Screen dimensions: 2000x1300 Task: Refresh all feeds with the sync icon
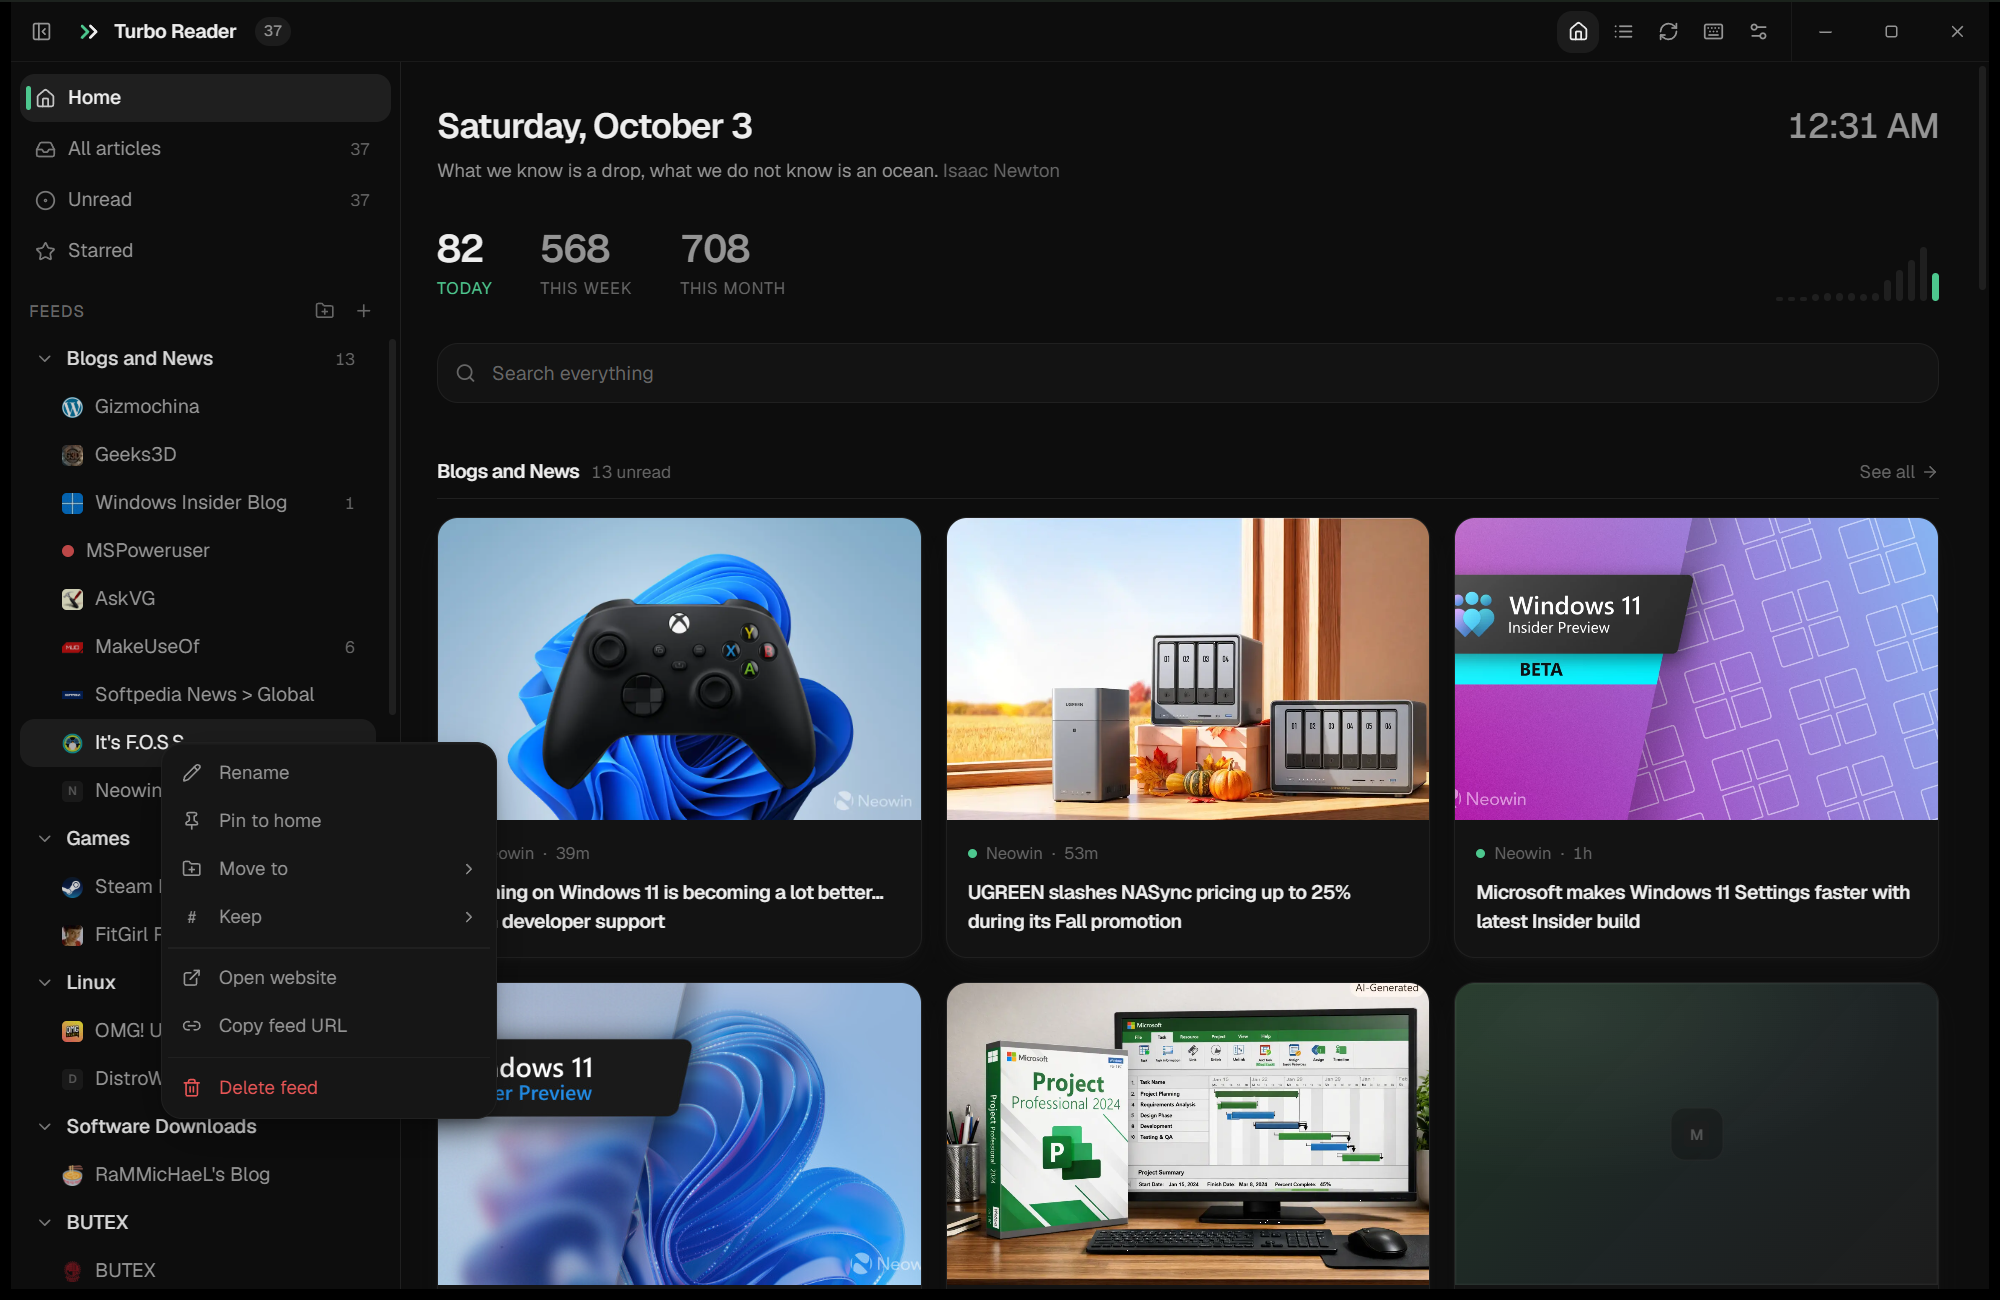[x=1668, y=31]
